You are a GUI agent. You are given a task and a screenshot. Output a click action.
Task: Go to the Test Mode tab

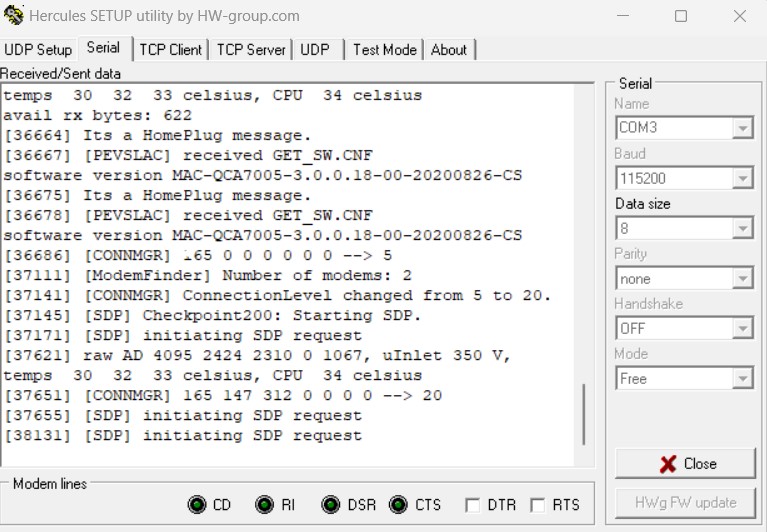coord(384,50)
